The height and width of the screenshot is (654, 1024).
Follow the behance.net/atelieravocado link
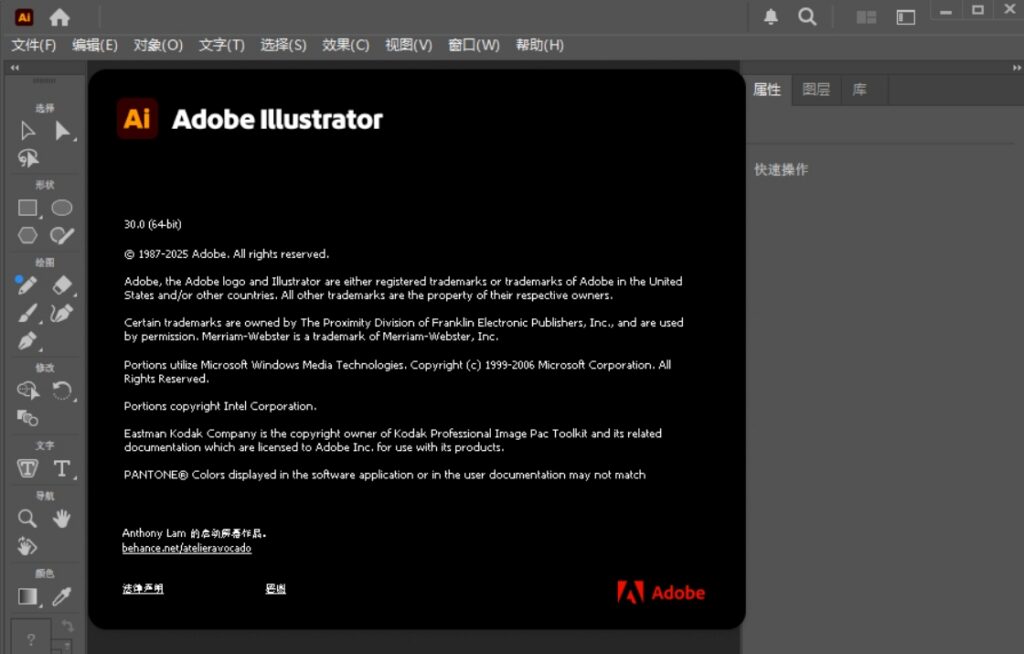(x=185, y=548)
